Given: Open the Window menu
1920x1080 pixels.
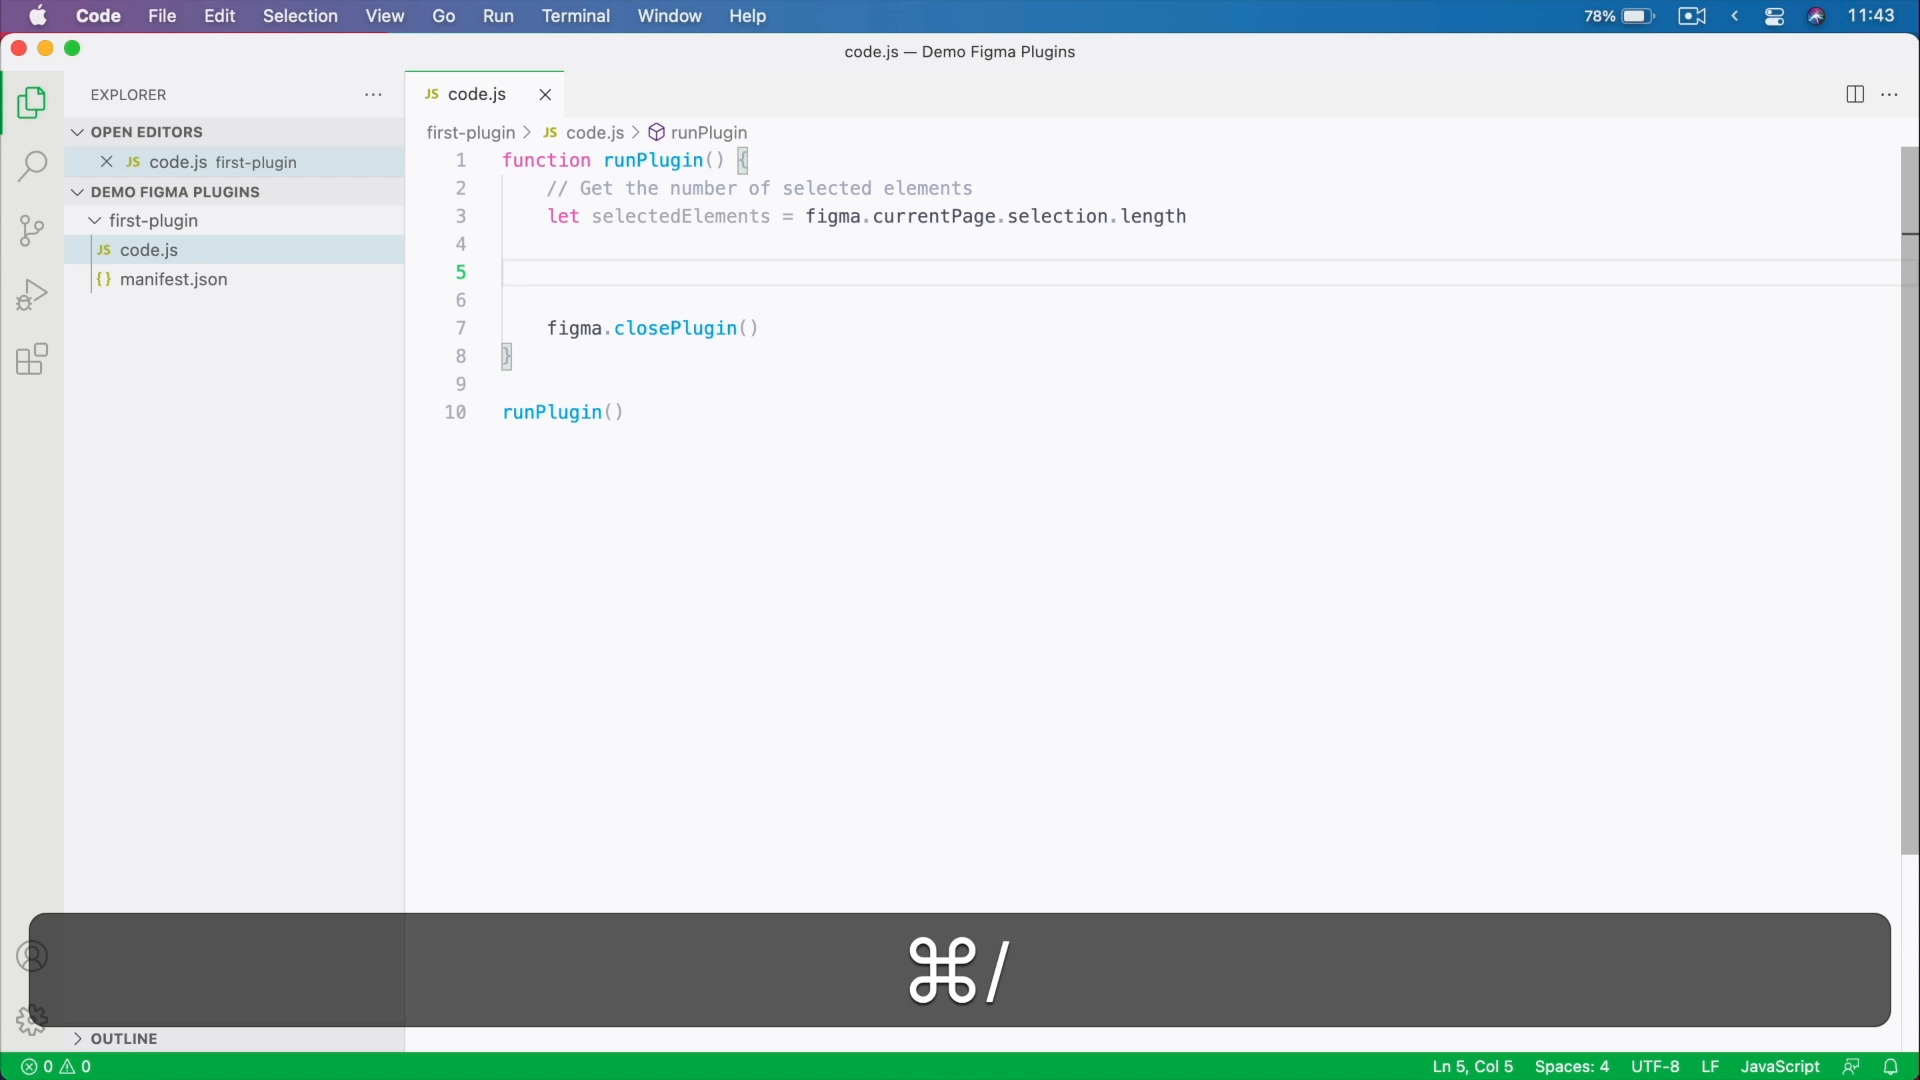Looking at the screenshot, I should pos(671,16).
